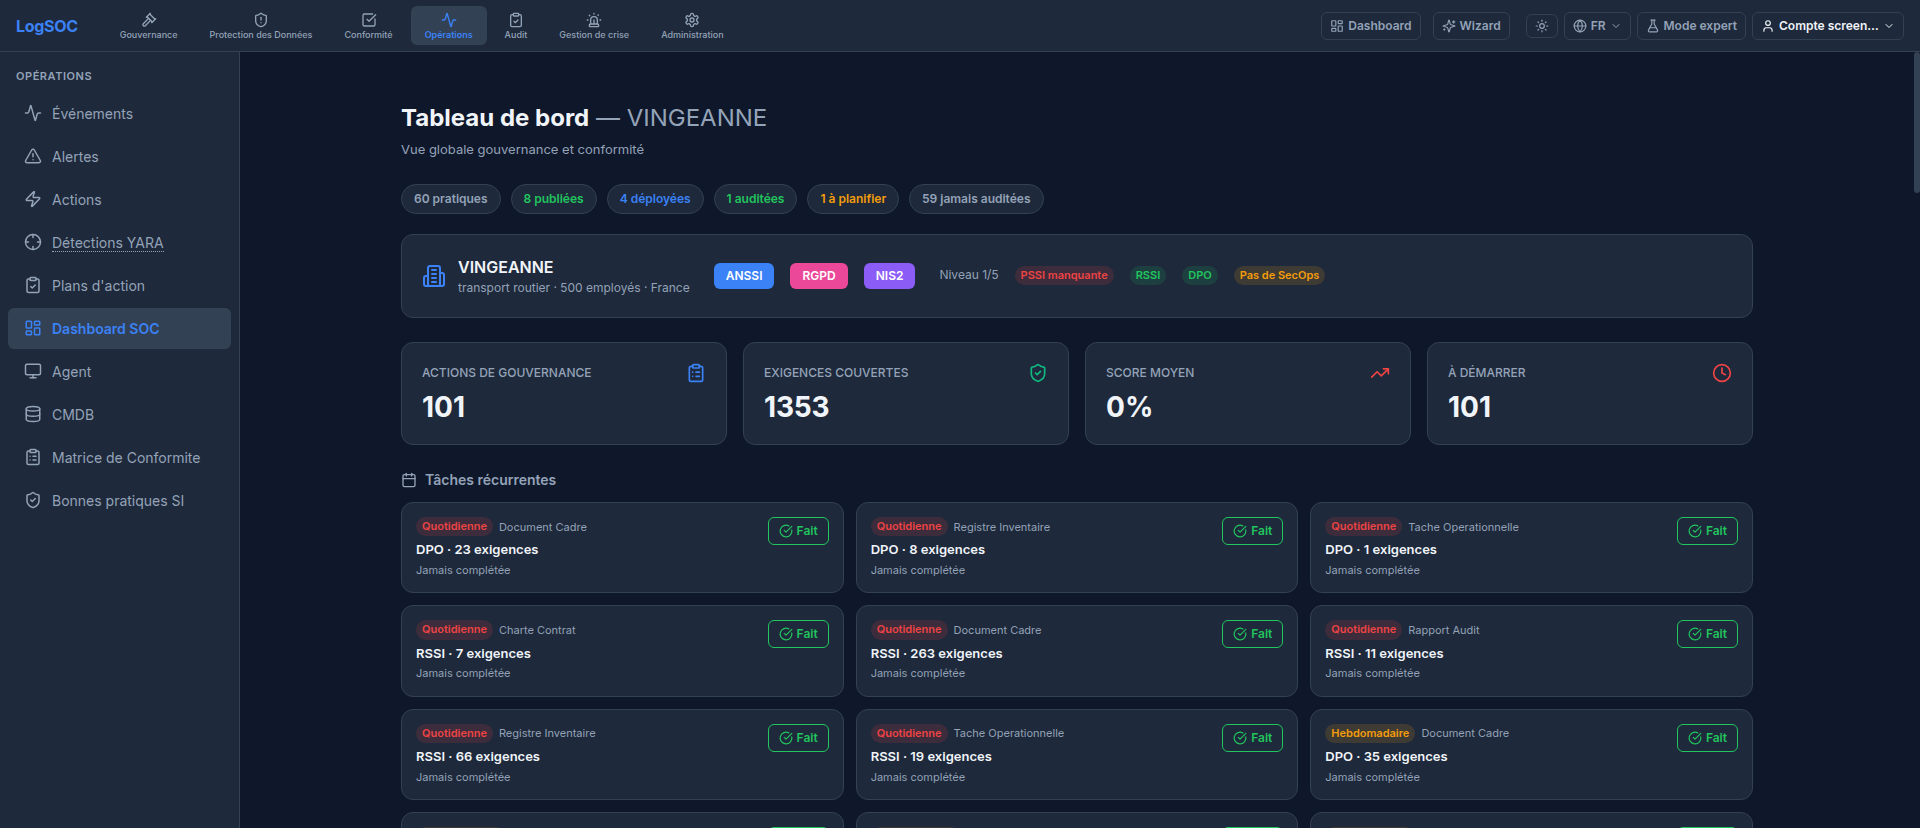Image resolution: width=1920 pixels, height=828 pixels.
Task: Expand the Compte screen account menu
Action: [x=1827, y=26]
